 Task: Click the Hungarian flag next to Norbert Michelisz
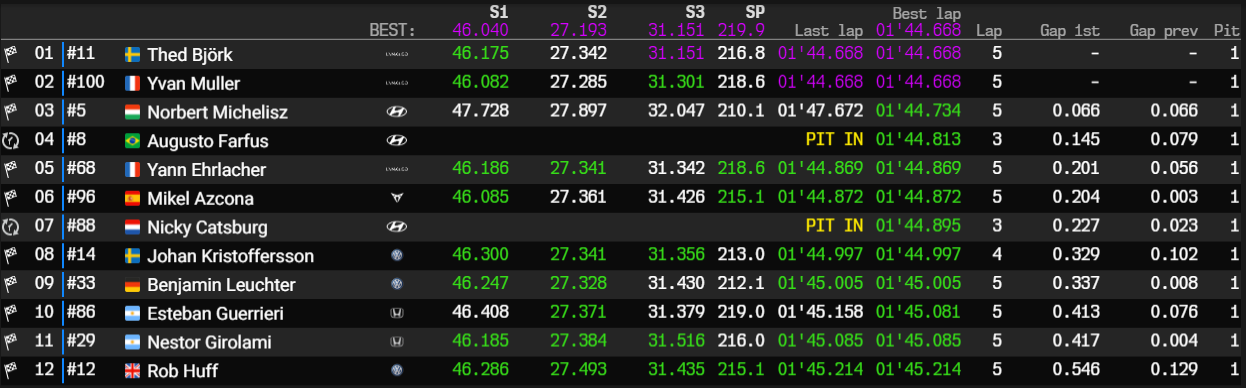[x=133, y=112]
